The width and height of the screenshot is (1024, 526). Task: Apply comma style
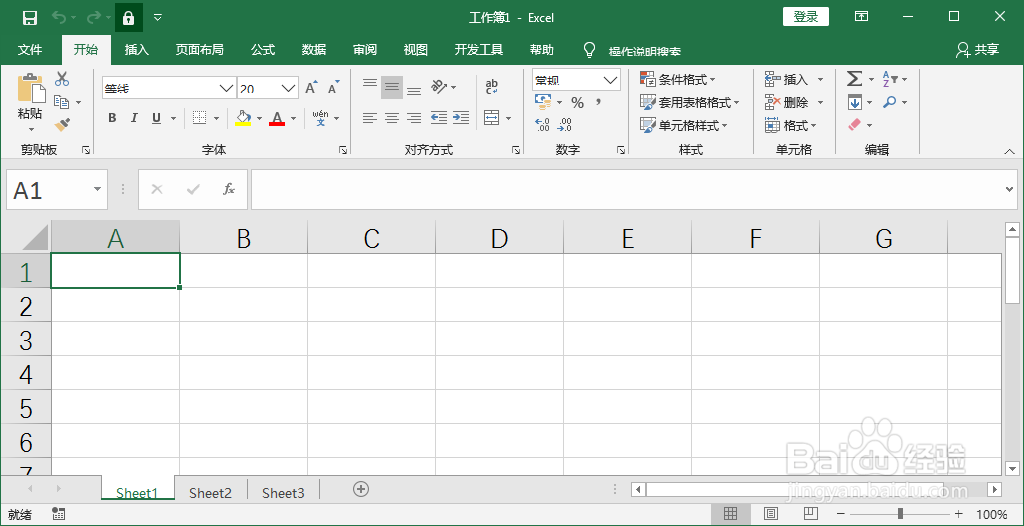tap(598, 103)
